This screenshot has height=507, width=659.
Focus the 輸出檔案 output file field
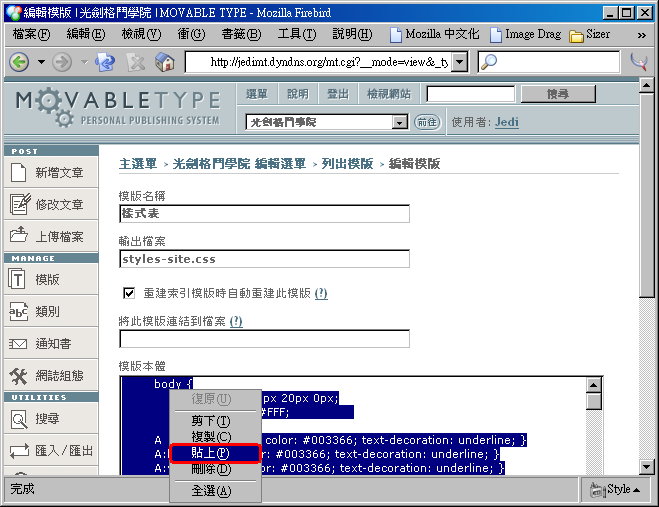point(264,259)
